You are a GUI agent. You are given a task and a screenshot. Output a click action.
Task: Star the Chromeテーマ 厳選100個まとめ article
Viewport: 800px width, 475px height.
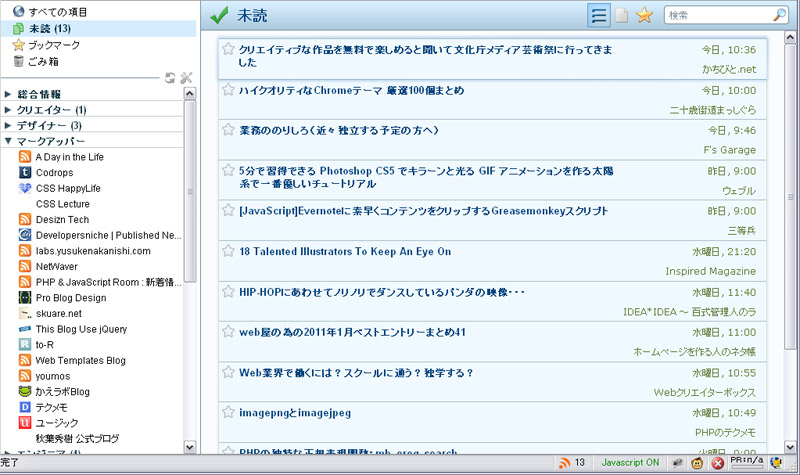tap(228, 90)
